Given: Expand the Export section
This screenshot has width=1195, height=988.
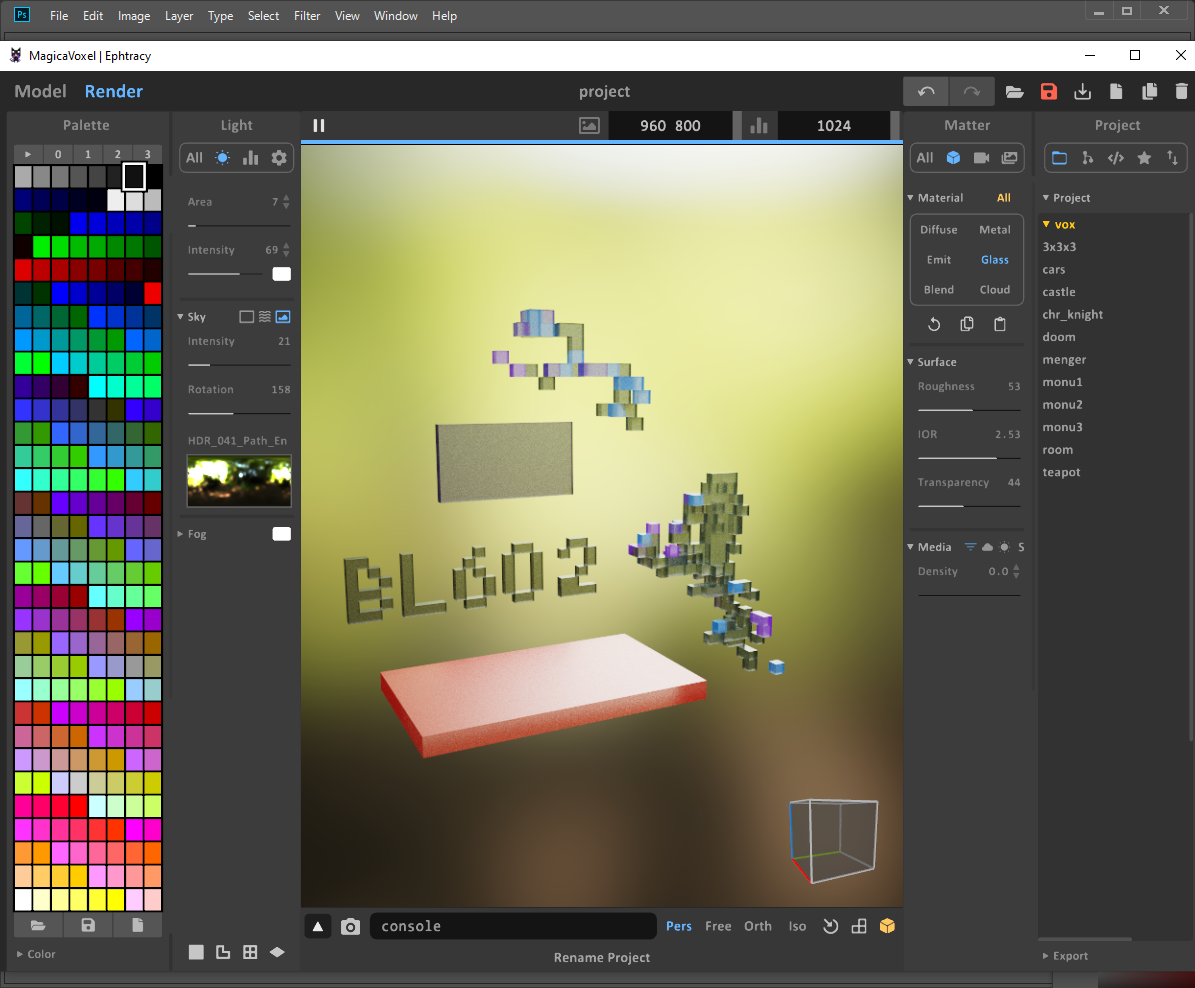Looking at the screenshot, I should [x=1069, y=956].
